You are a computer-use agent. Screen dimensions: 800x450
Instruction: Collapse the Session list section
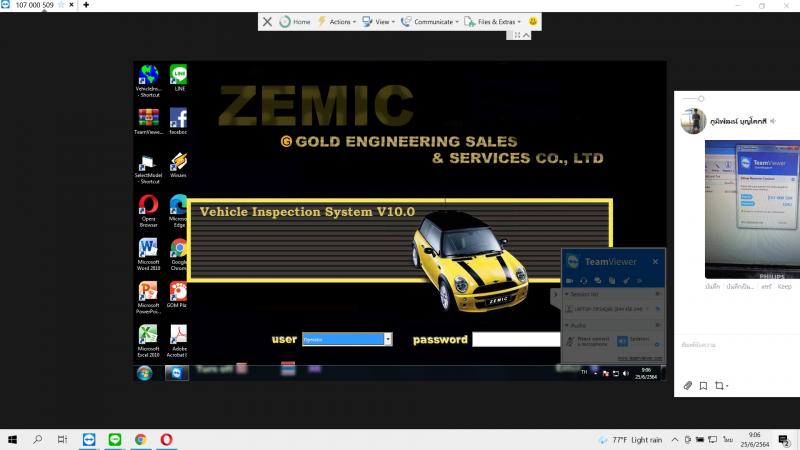(x=567, y=294)
